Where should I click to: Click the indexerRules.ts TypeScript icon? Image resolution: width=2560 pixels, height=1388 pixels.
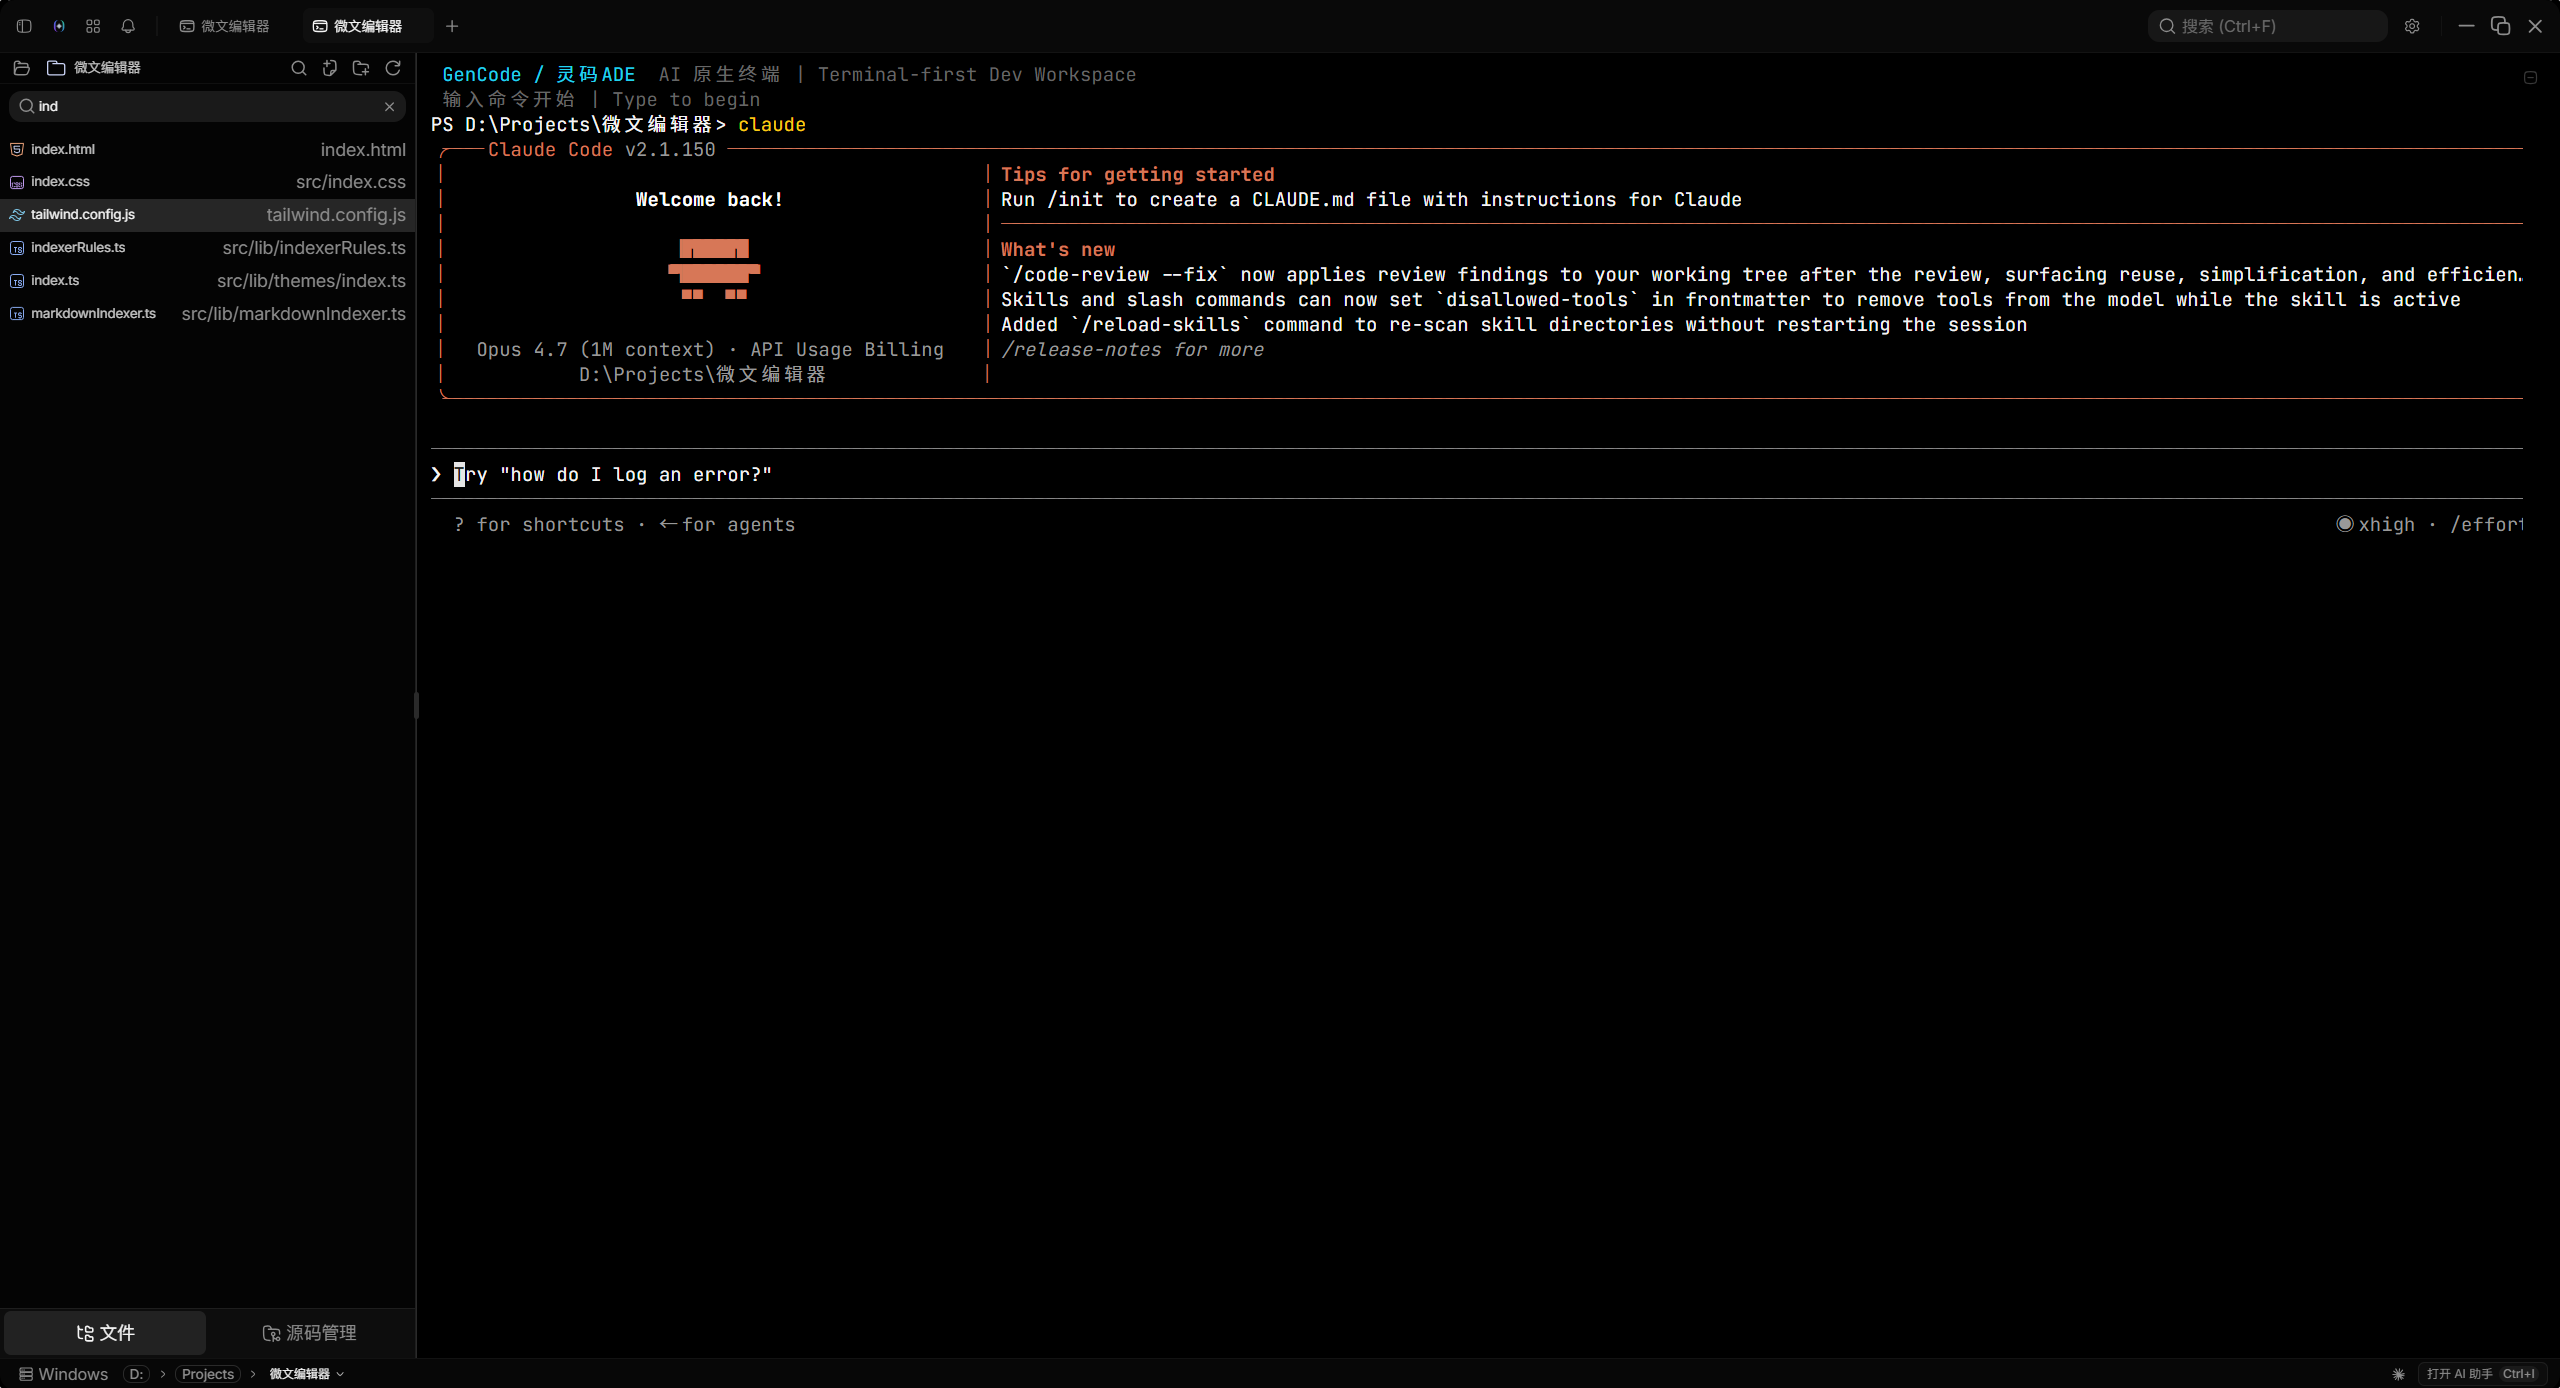pos(17,248)
